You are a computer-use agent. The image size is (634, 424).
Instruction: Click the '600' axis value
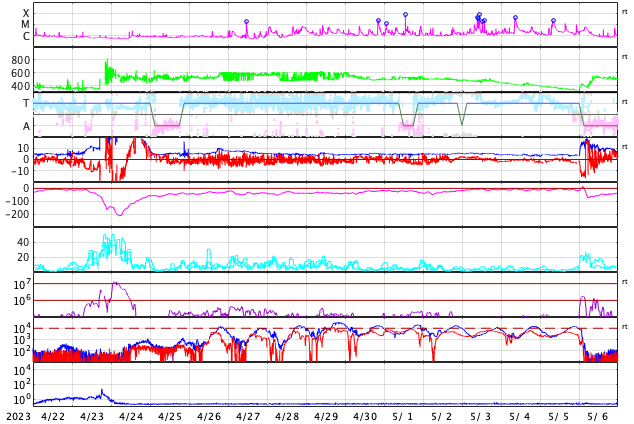pyautogui.click(x=20, y=73)
